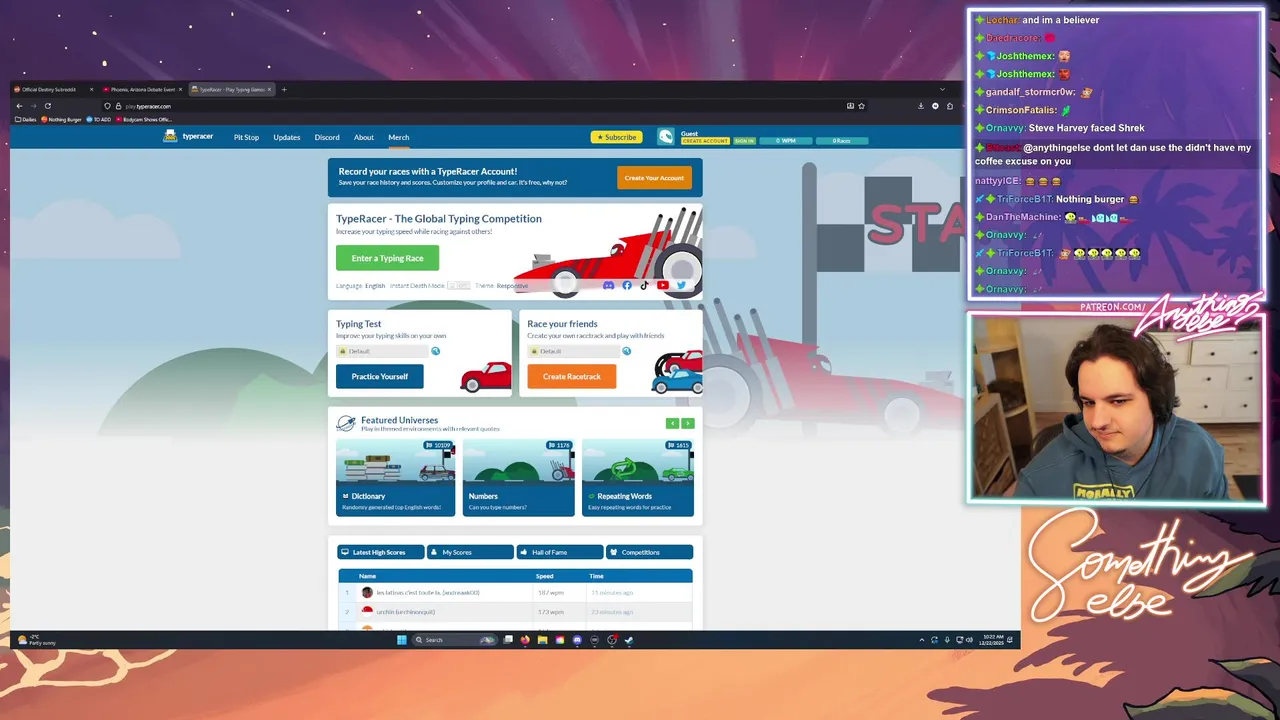Switch to the My Scores tab
Image resolution: width=1280 pixels, height=720 pixels.
tap(470, 552)
